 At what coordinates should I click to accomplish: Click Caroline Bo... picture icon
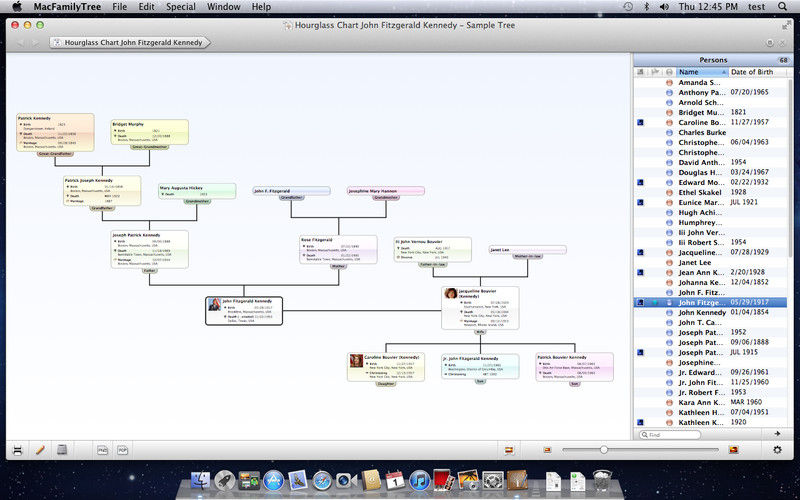pos(641,122)
